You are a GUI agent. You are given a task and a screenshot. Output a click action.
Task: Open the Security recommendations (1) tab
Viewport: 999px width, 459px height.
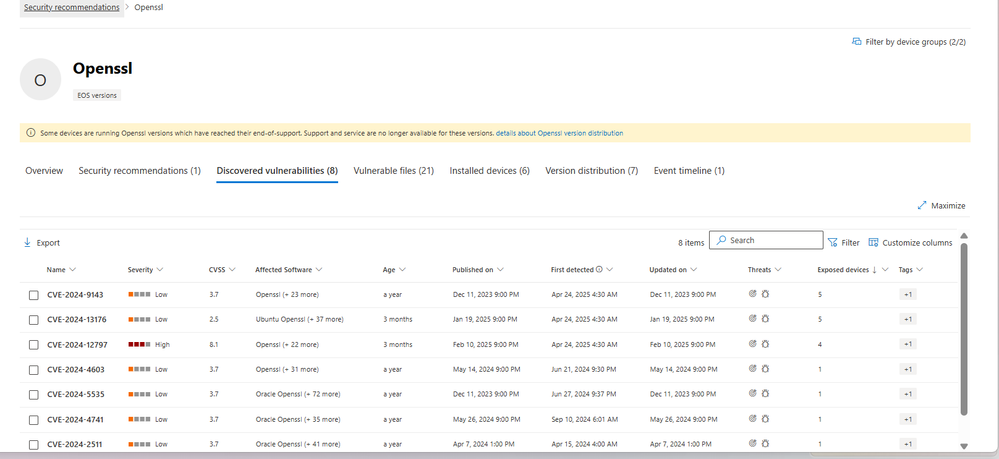coord(140,171)
